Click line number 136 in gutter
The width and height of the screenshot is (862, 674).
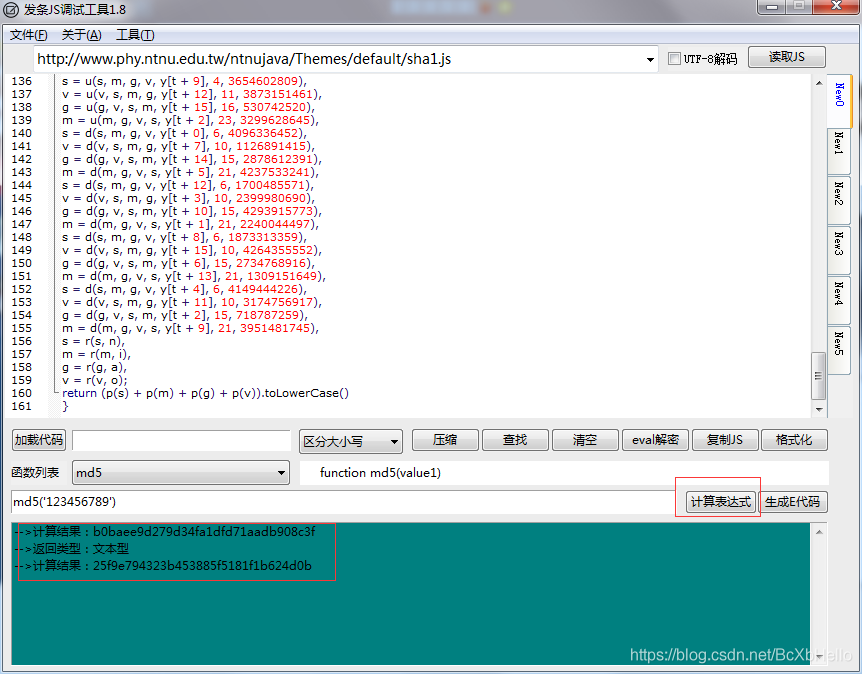(21, 81)
